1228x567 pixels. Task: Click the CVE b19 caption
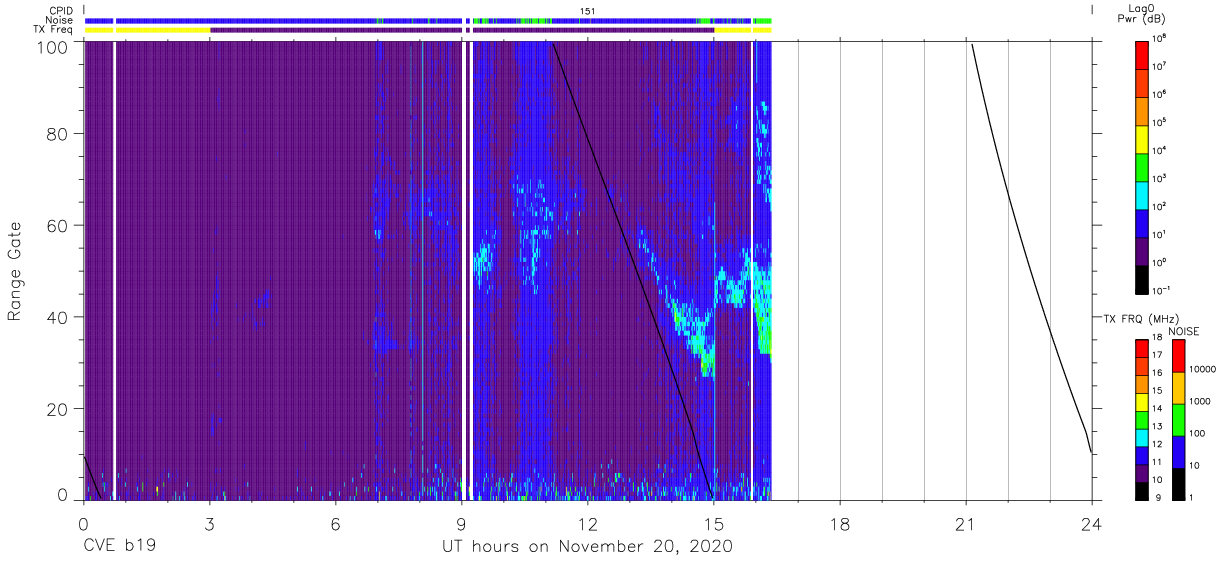point(119,547)
